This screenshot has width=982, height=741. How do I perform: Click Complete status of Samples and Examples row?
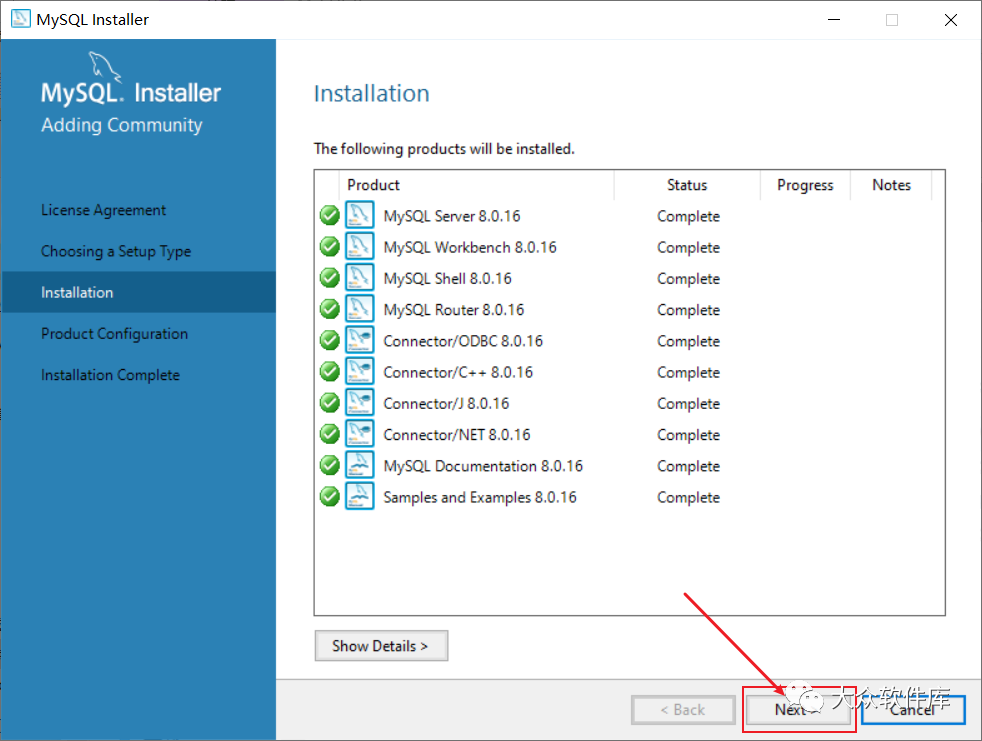point(688,499)
